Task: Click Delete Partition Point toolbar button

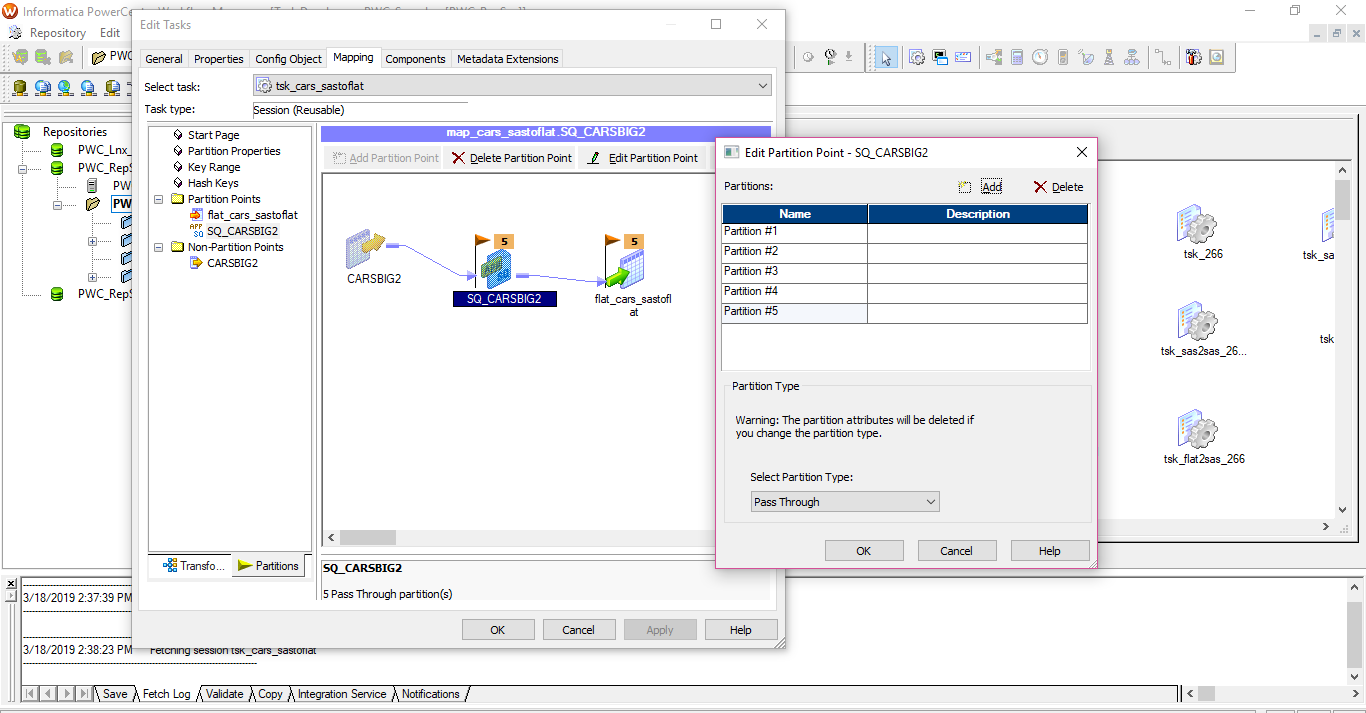Action: pyautogui.click(x=511, y=158)
